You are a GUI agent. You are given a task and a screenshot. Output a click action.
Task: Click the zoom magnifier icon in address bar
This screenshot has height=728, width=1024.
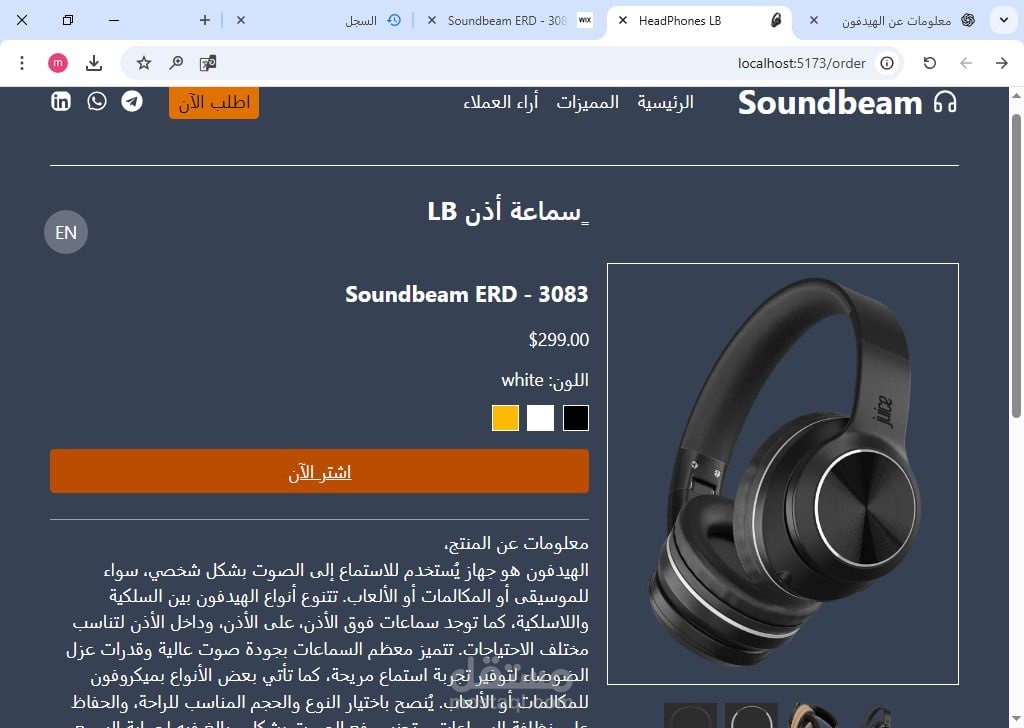(x=176, y=63)
